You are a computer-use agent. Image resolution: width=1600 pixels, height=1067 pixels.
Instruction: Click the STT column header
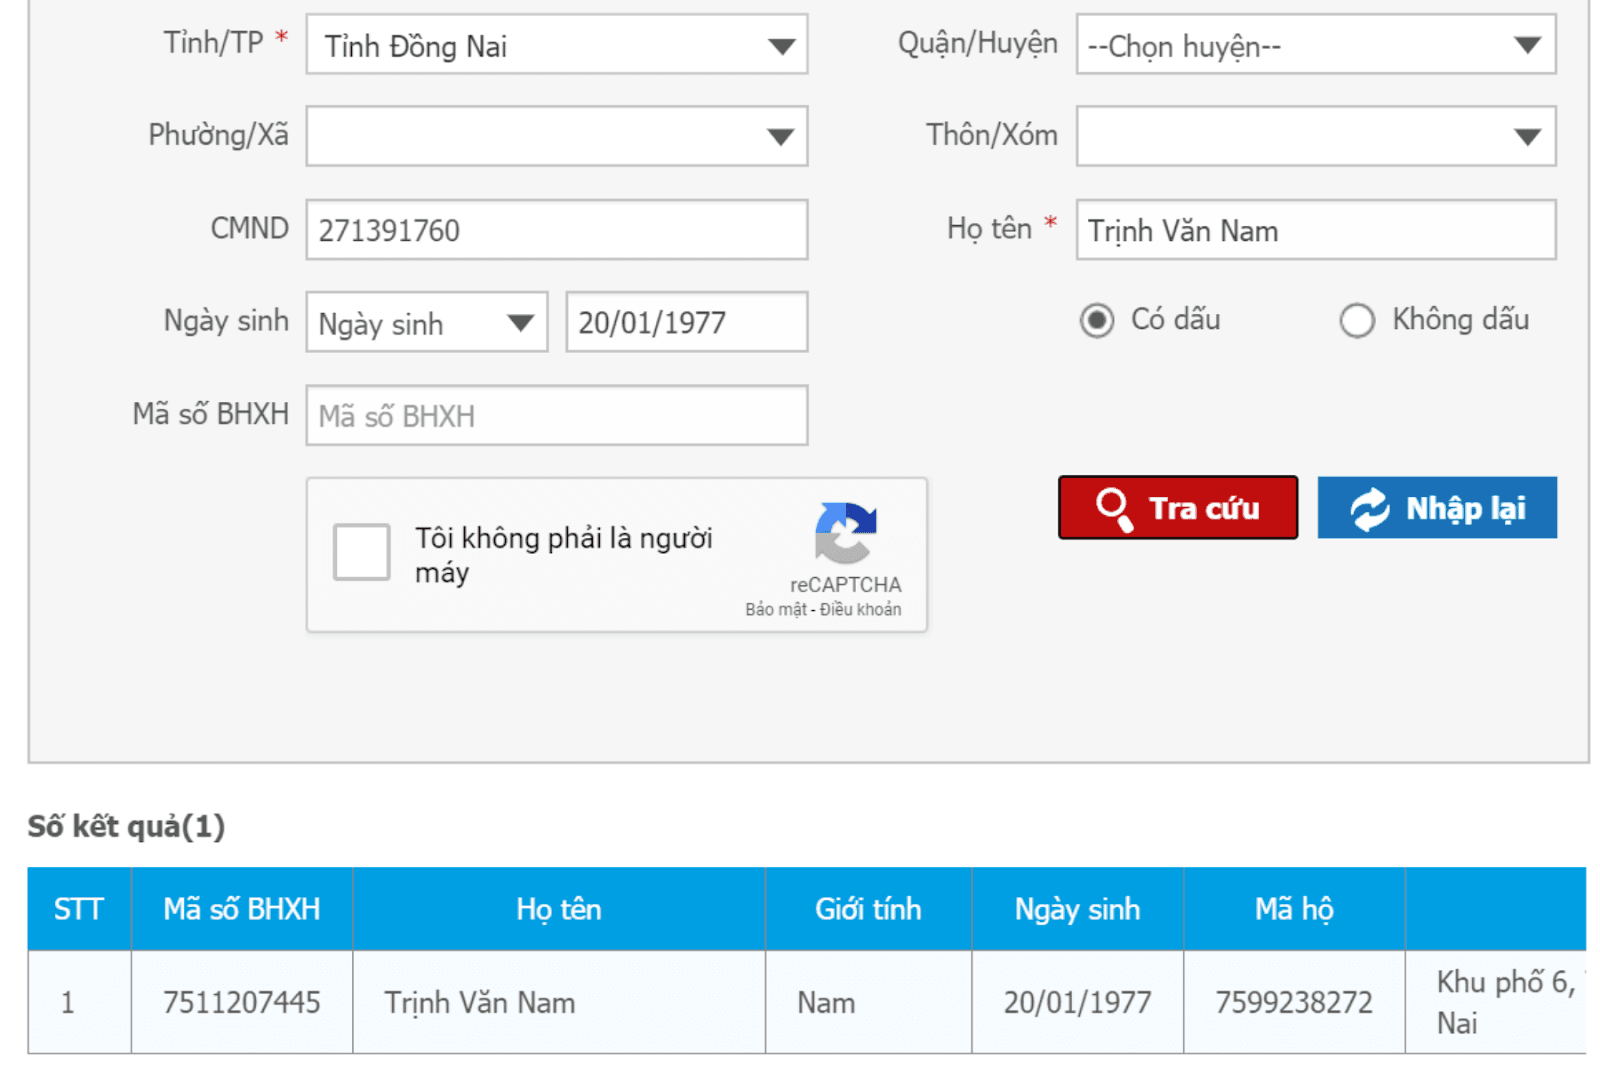(79, 909)
